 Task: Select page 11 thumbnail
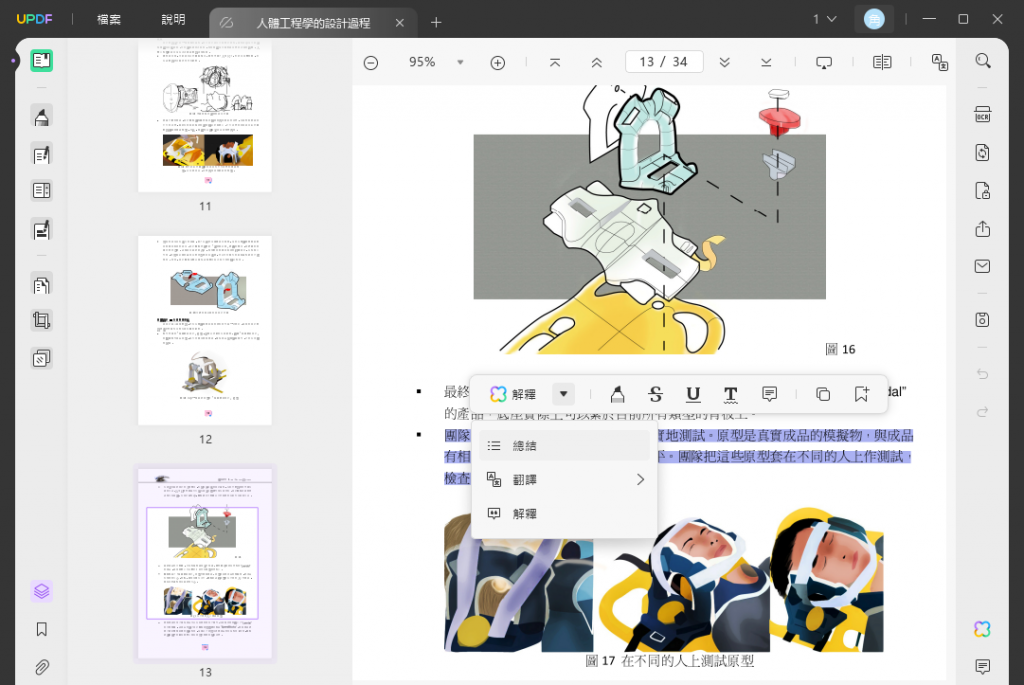pos(205,116)
